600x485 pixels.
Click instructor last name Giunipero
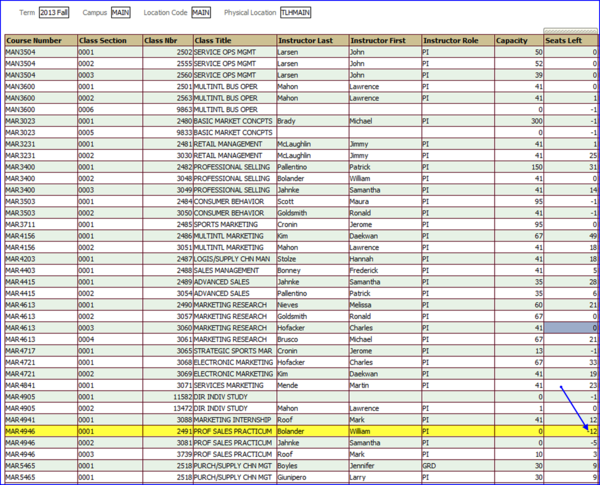pyautogui.click(x=290, y=477)
